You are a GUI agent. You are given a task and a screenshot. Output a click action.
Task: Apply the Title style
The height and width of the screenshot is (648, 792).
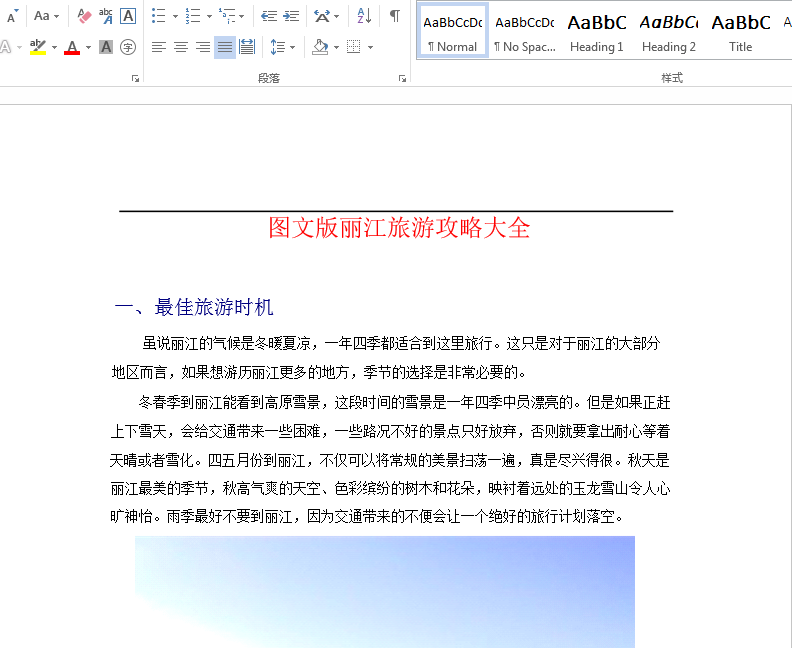coord(740,31)
